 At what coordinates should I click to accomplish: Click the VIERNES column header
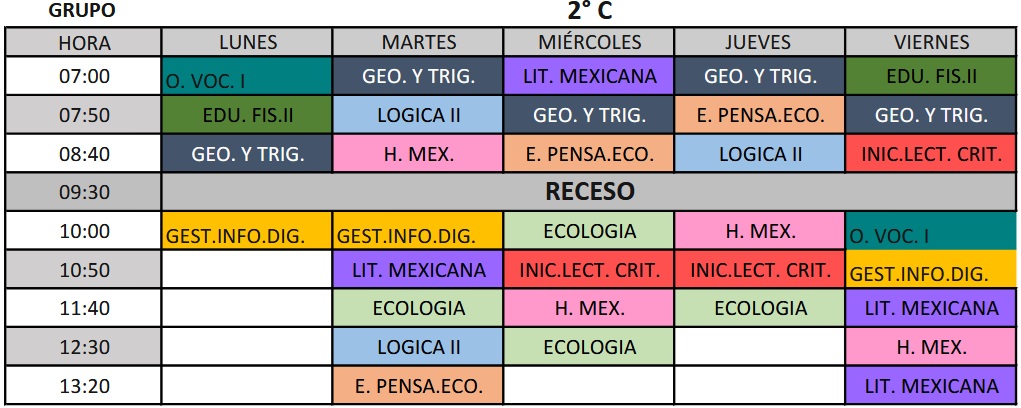tap(929, 42)
